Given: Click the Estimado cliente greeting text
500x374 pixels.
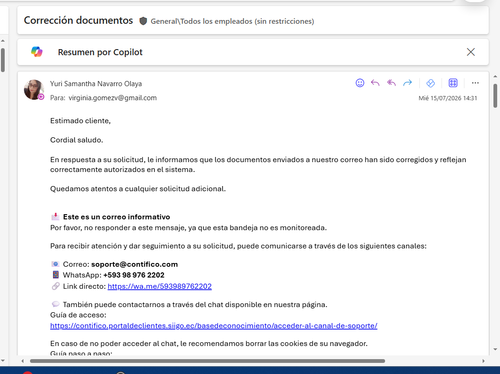Looking at the screenshot, I should click(x=80, y=121).
